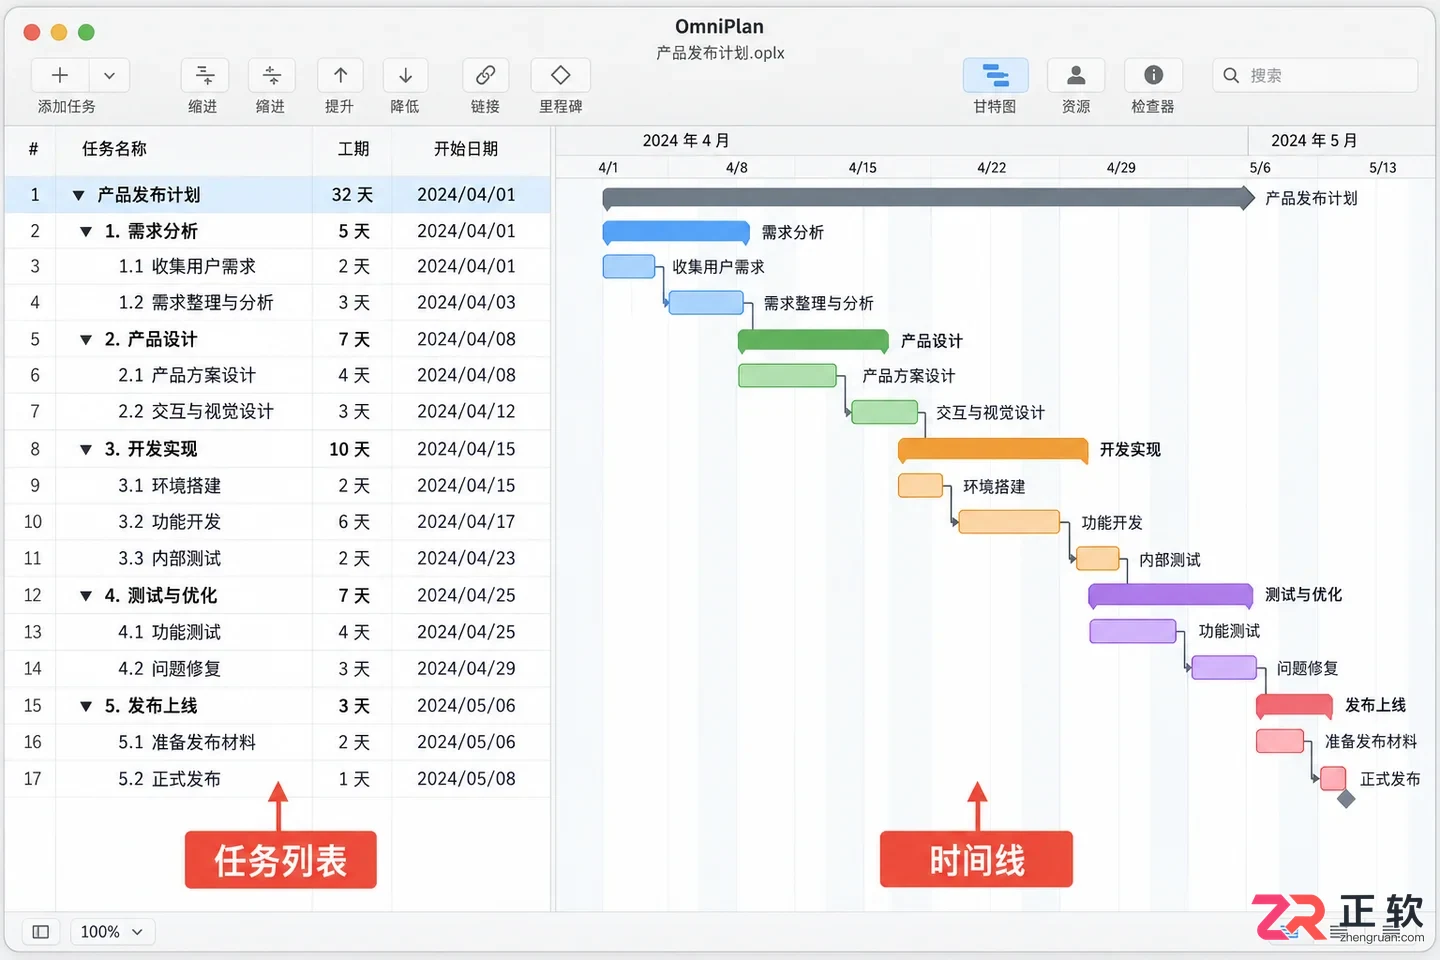The width and height of the screenshot is (1440, 960).
Task: Open the 资源 resource view
Action: click(x=1076, y=75)
